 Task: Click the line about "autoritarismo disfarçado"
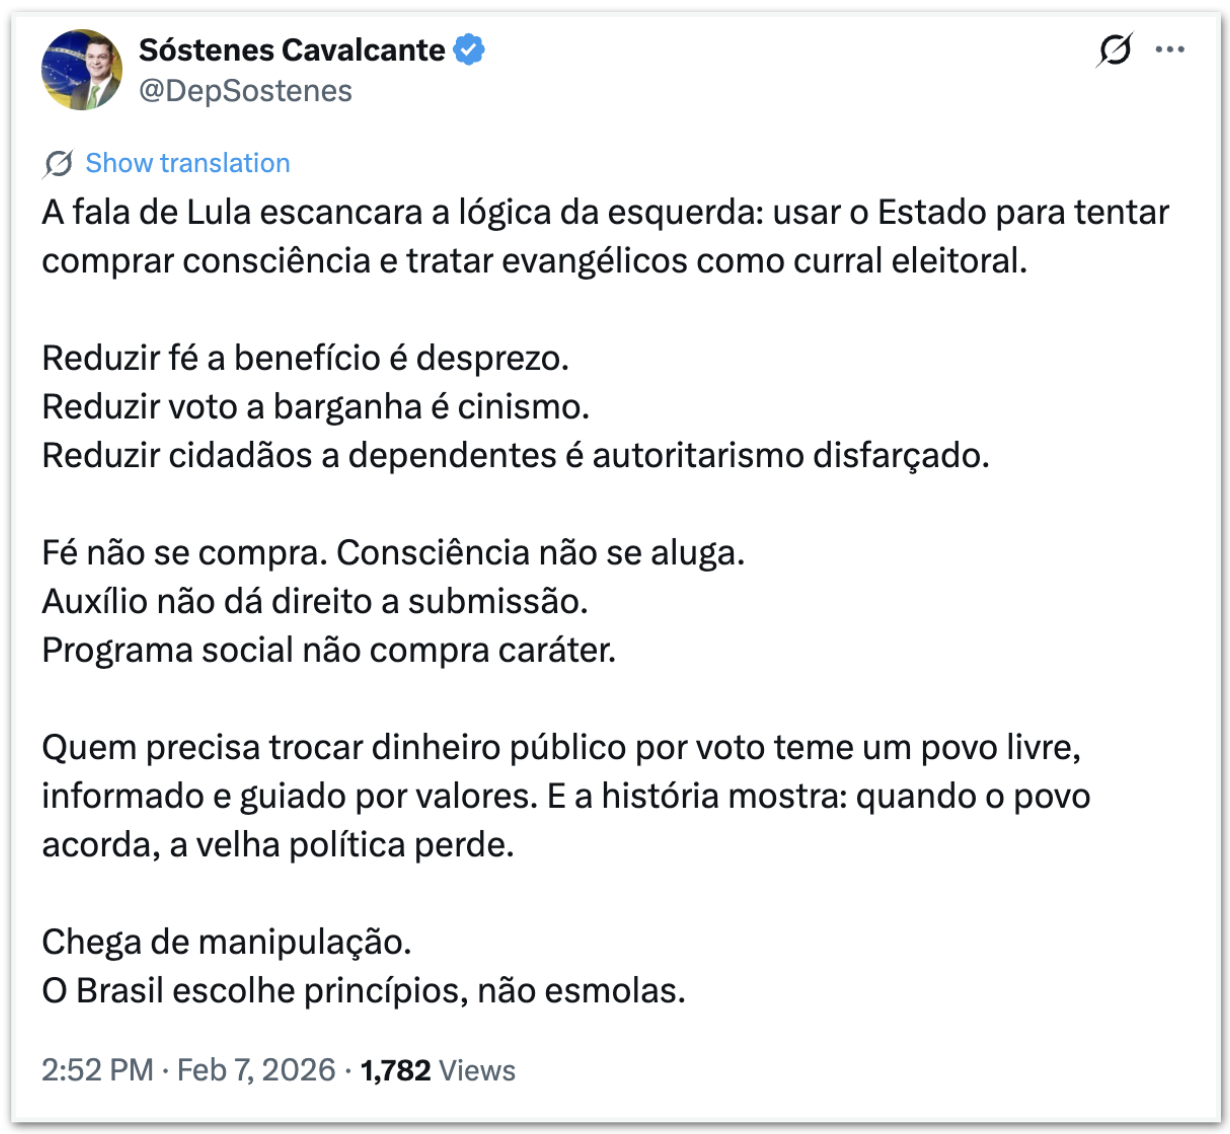pos(515,456)
